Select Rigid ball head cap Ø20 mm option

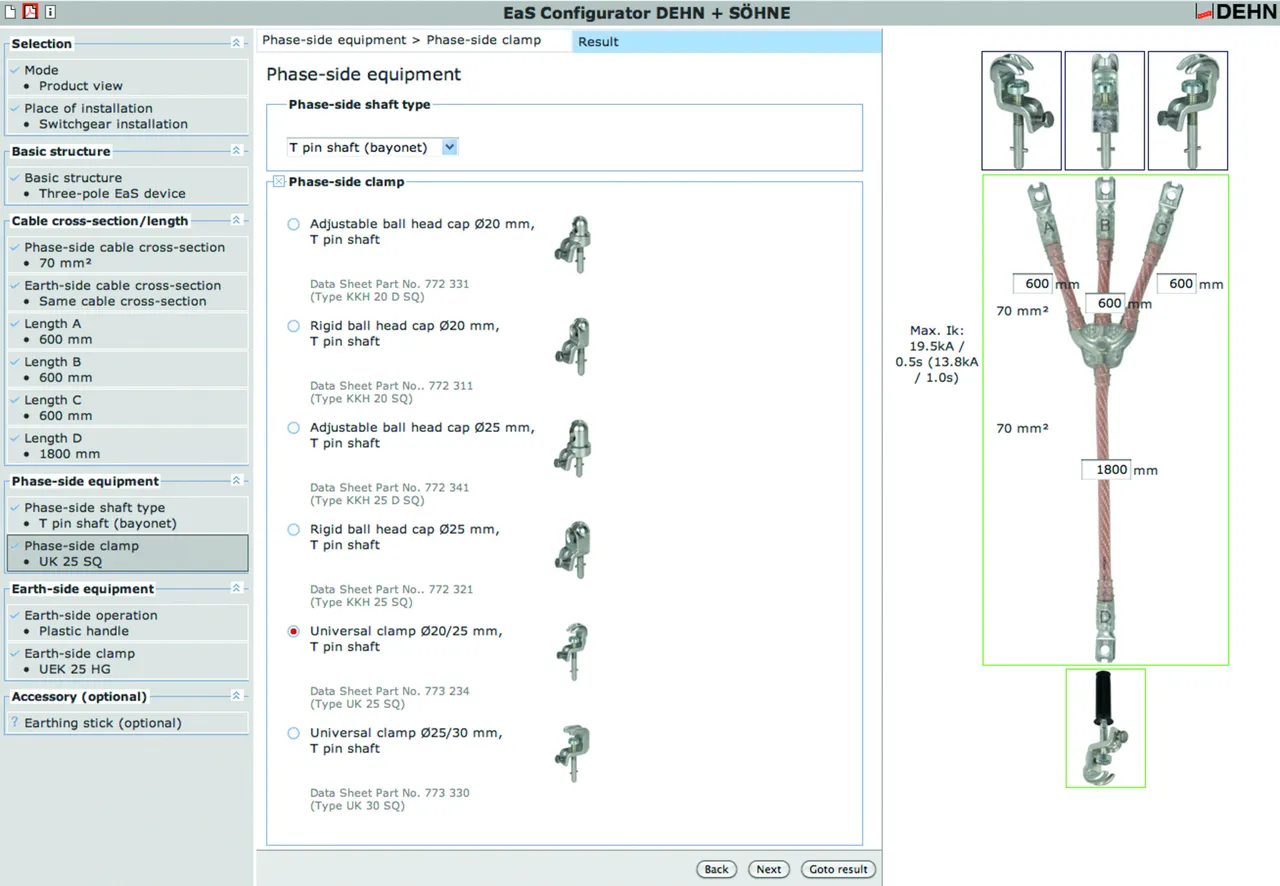pos(294,326)
